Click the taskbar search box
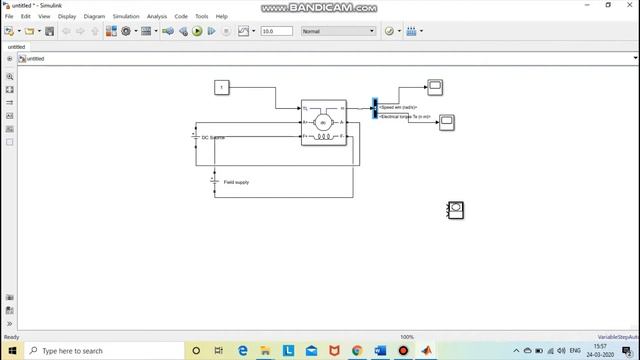Image resolution: width=640 pixels, height=360 pixels. (x=105, y=351)
